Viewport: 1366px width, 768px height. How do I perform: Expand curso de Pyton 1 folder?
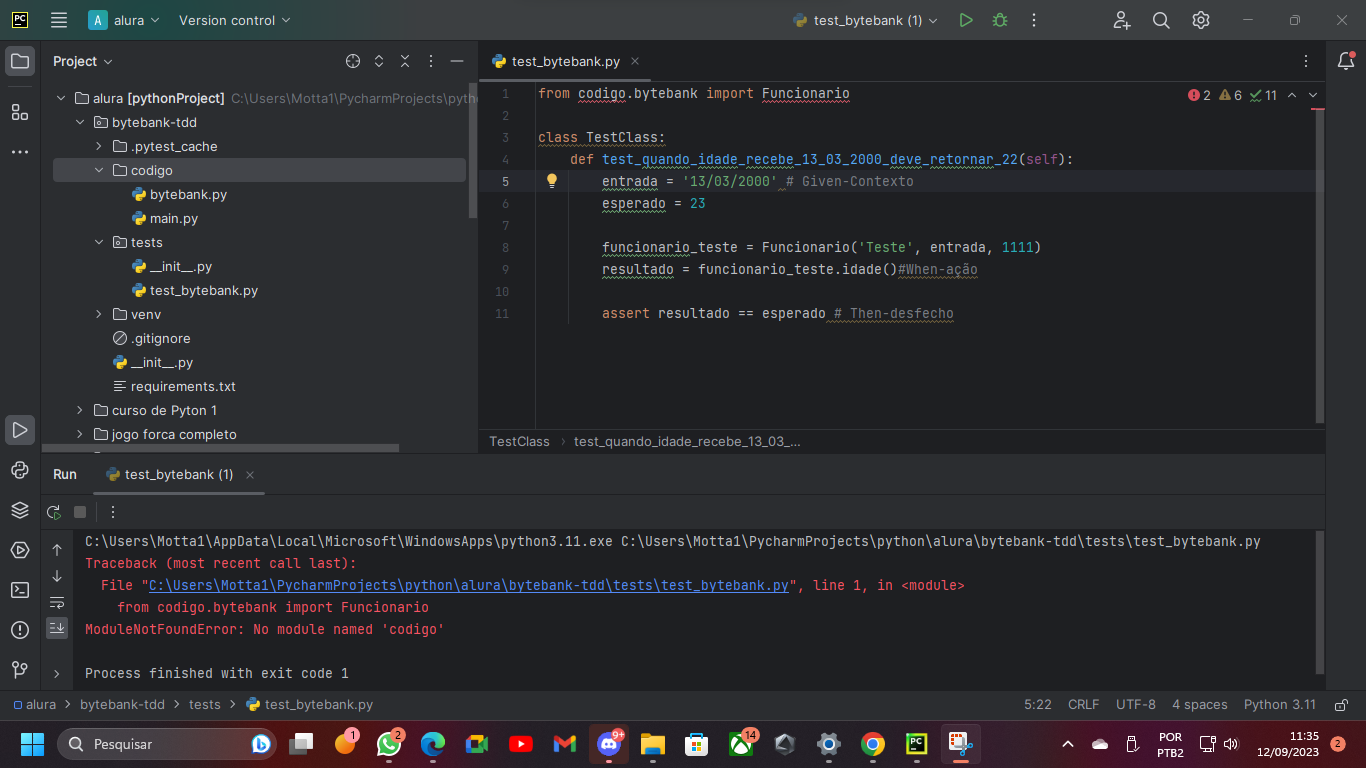click(80, 410)
